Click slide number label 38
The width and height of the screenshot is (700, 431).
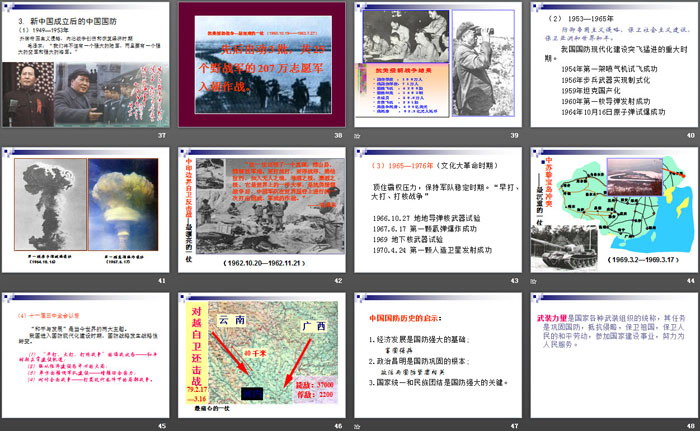click(338, 135)
